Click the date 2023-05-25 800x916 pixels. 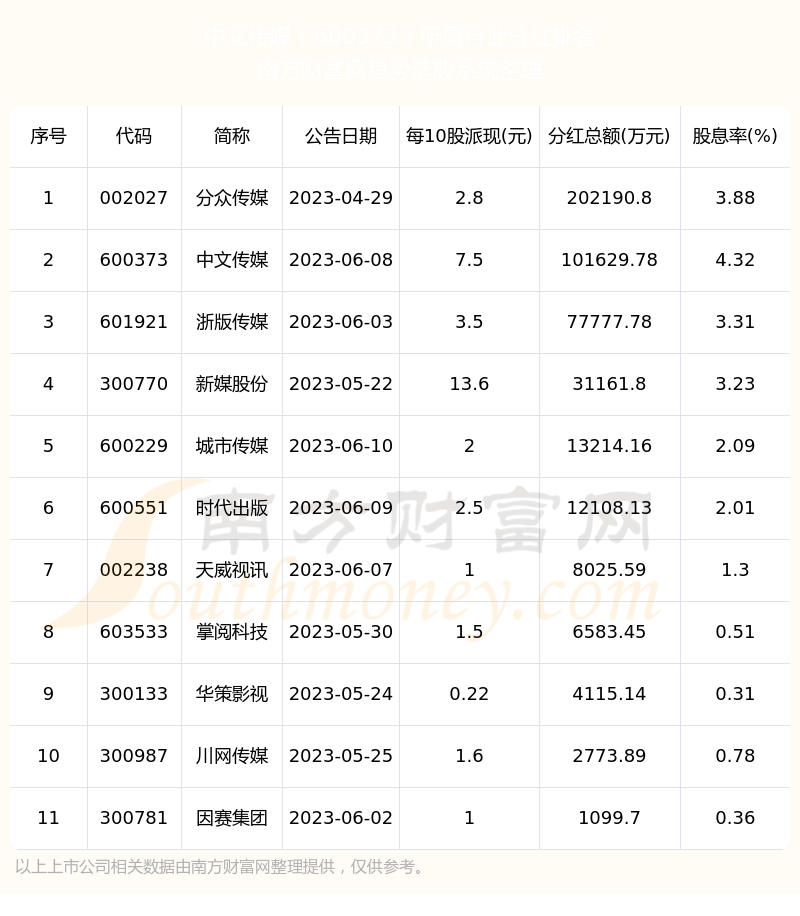[341, 755]
